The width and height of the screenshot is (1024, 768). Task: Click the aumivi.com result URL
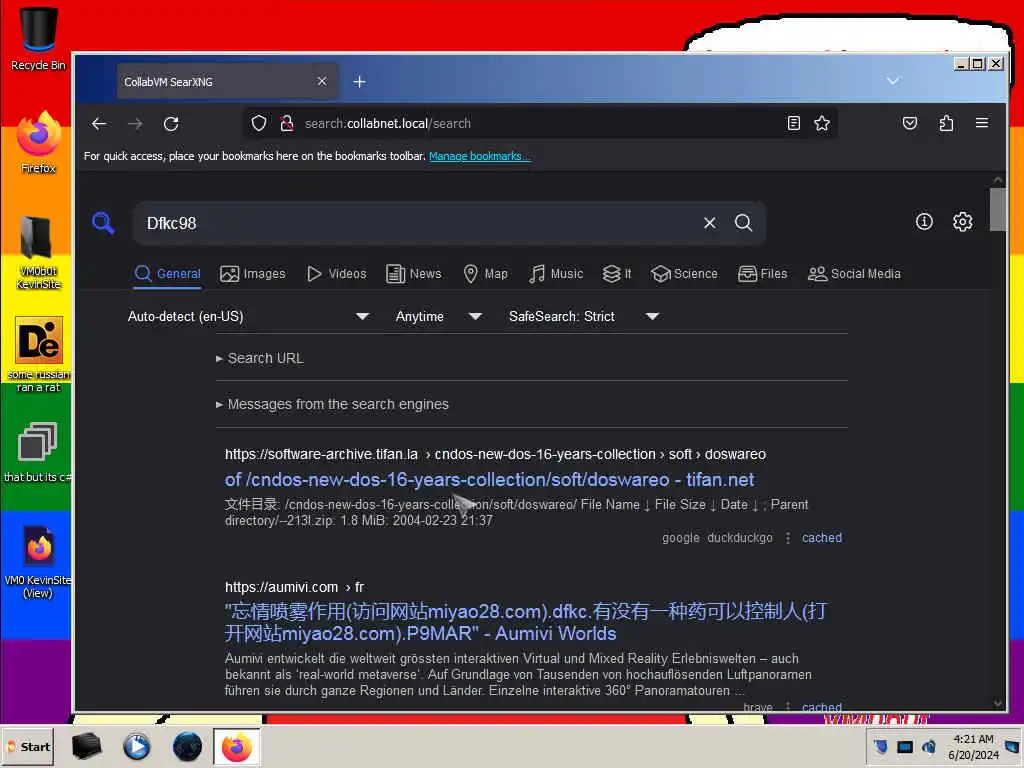294,587
